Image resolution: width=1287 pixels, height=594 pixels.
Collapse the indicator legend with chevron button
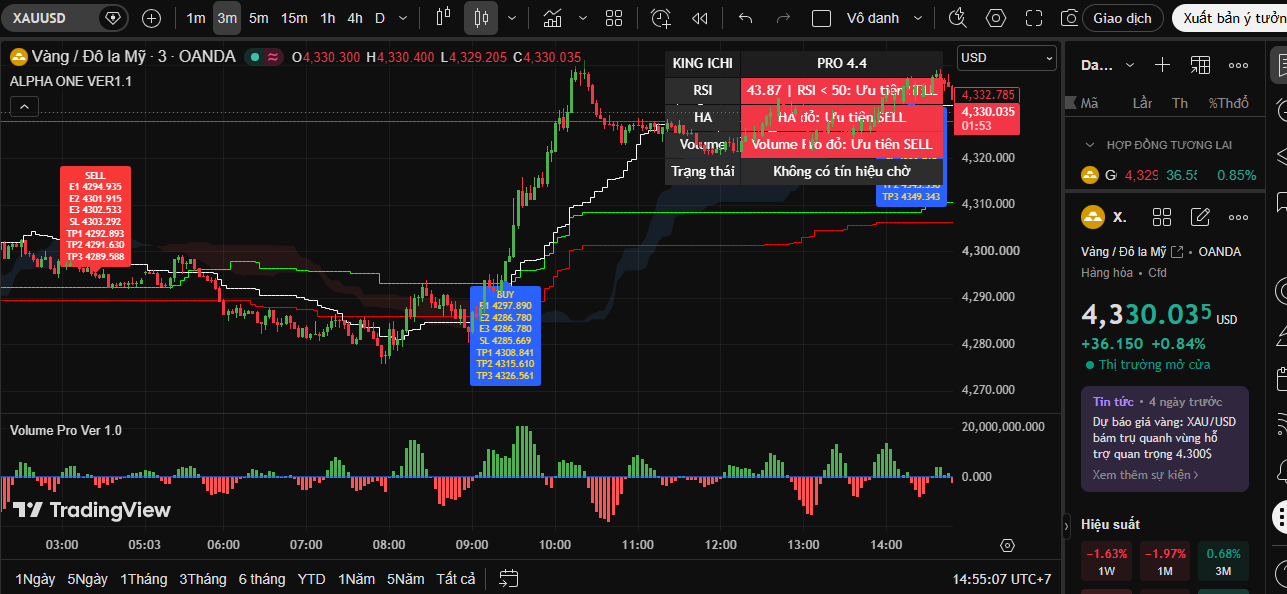coord(25,106)
